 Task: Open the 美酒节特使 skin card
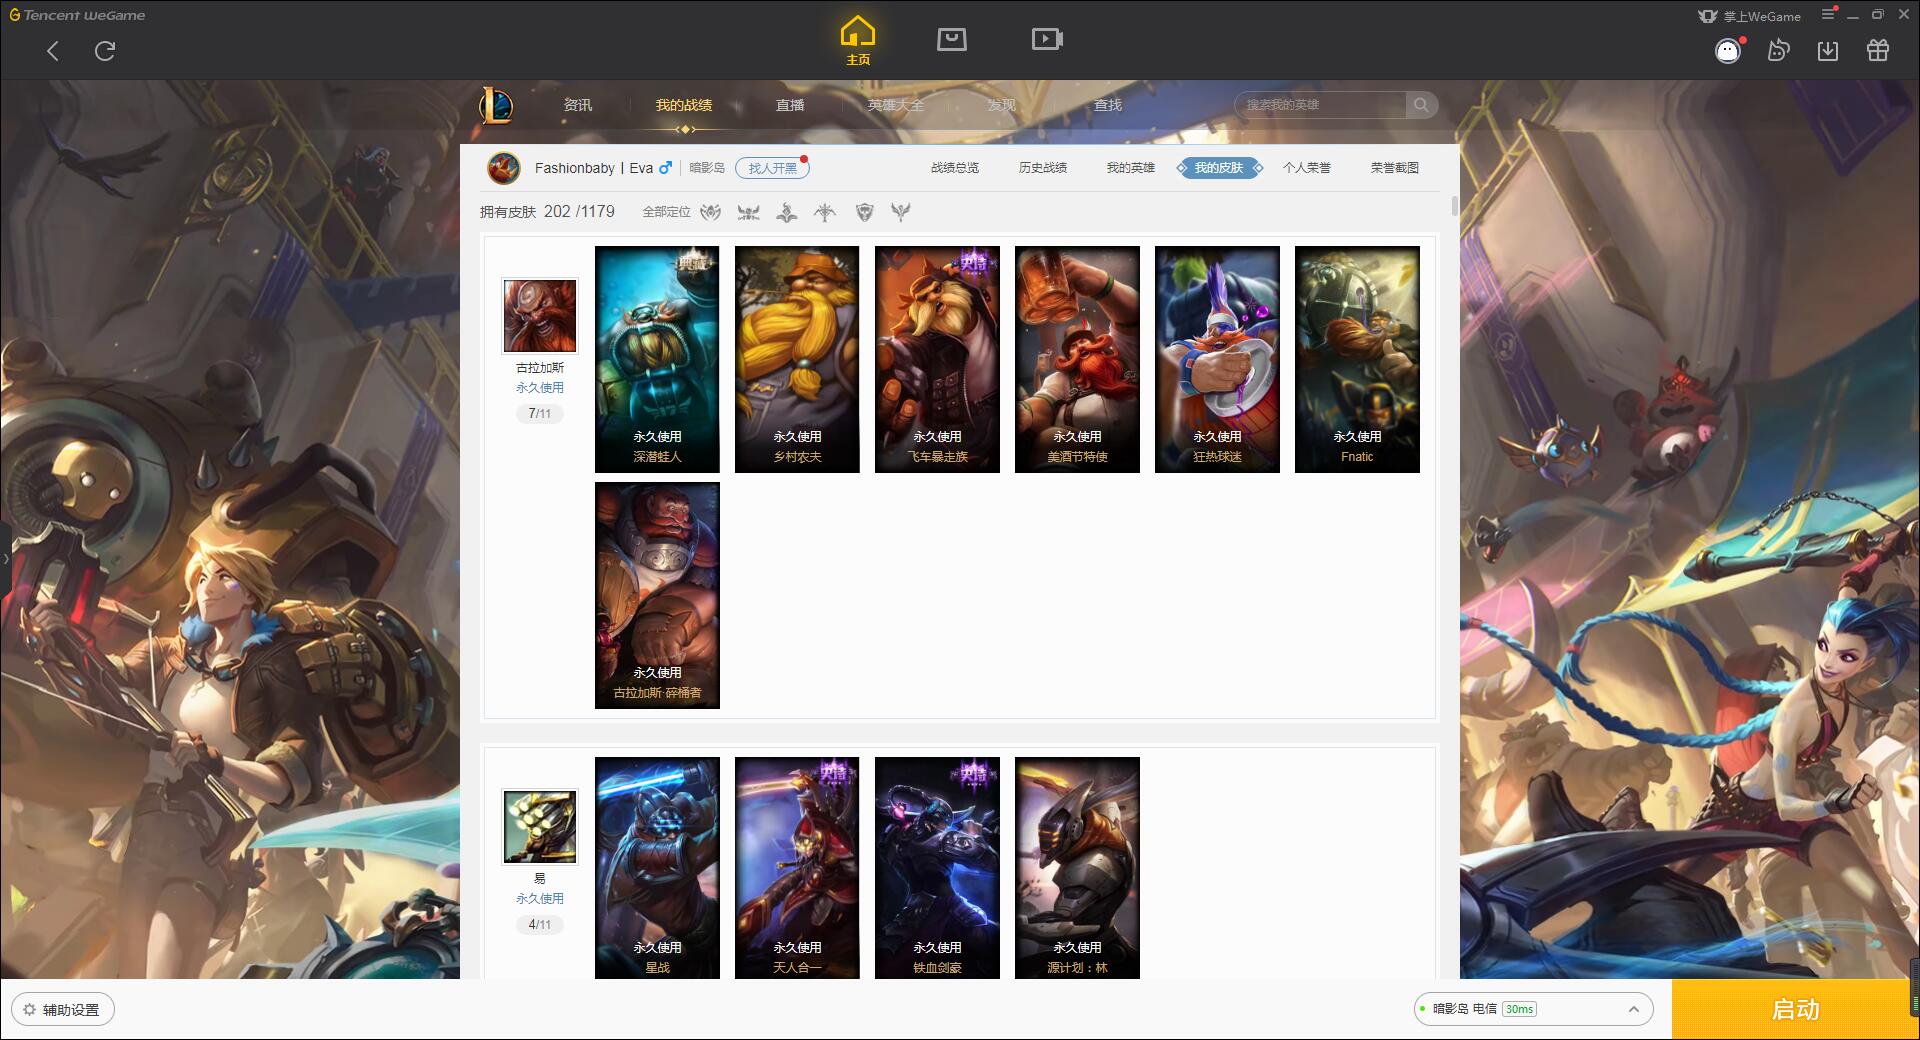[x=1077, y=359]
